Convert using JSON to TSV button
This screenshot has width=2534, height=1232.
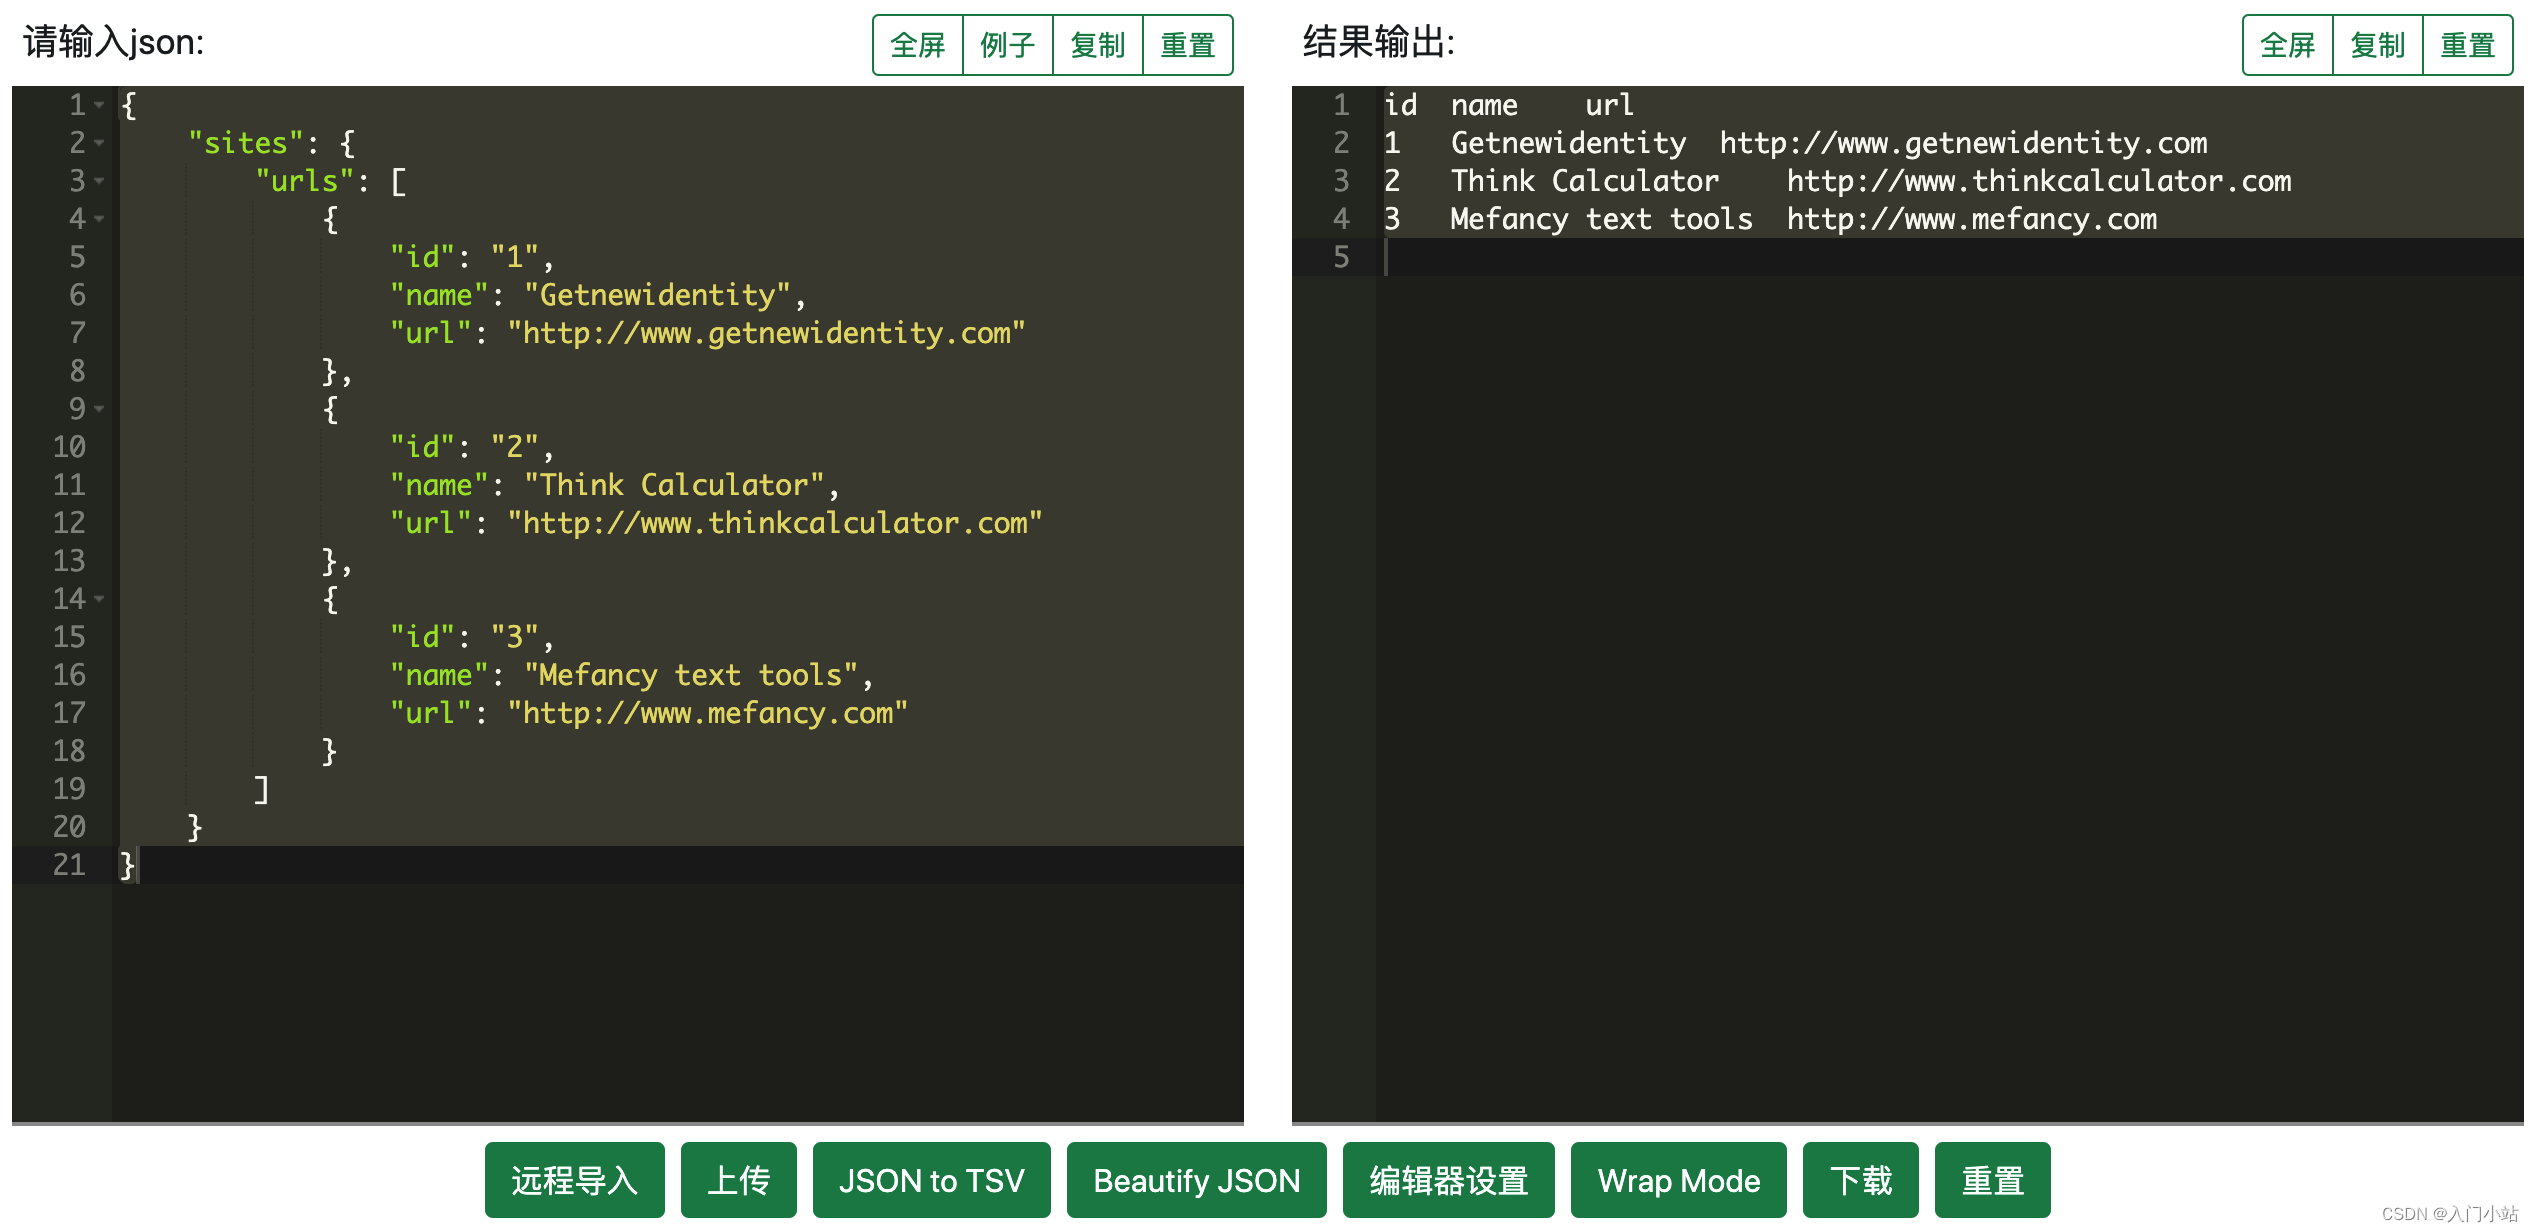(931, 1180)
